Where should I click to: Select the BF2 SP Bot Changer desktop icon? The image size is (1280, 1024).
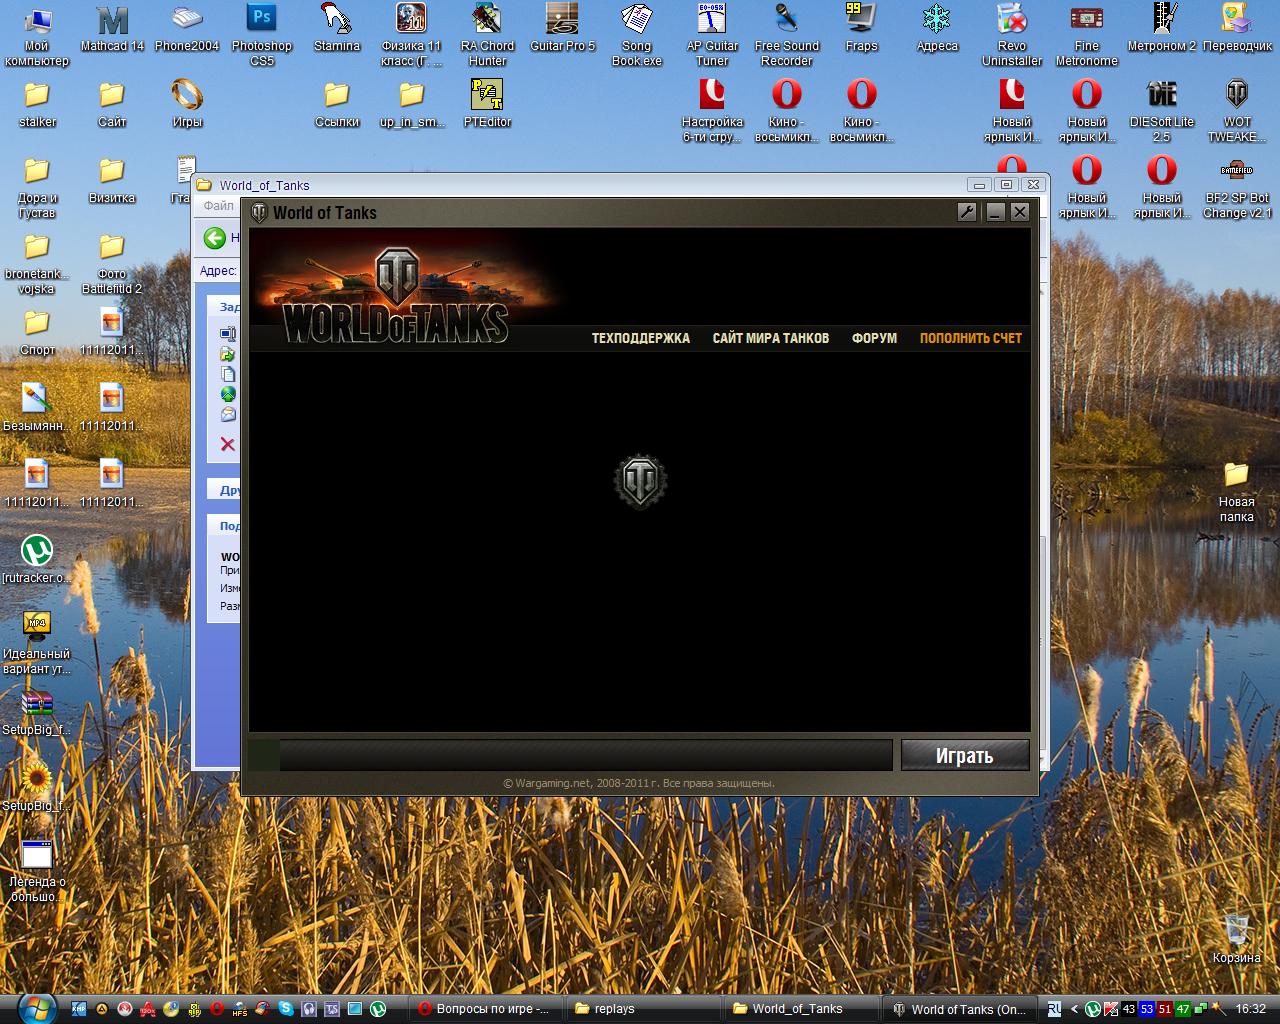point(1237,188)
